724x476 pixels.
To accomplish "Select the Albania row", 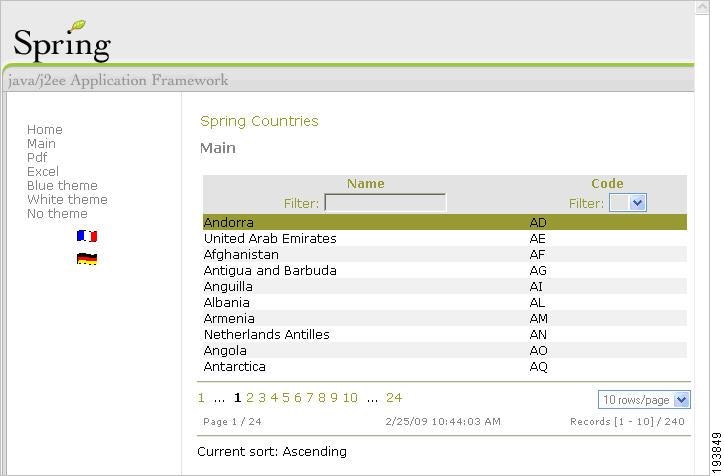I will pyautogui.click(x=445, y=302).
